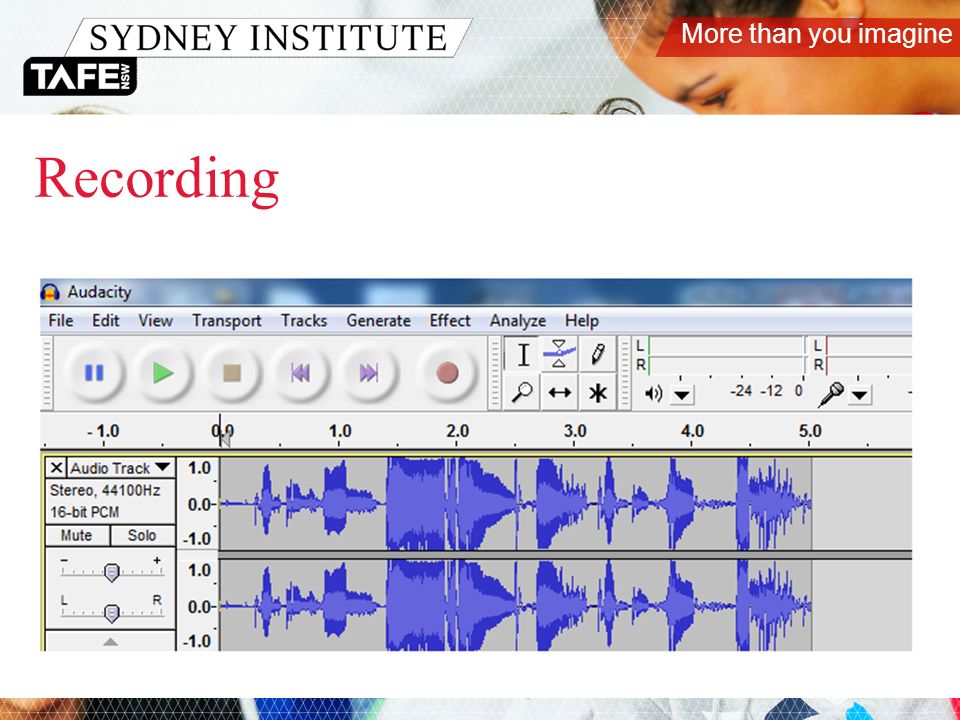Open the View menu
The height and width of the screenshot is (720, 960).
[x=155, y=321]
